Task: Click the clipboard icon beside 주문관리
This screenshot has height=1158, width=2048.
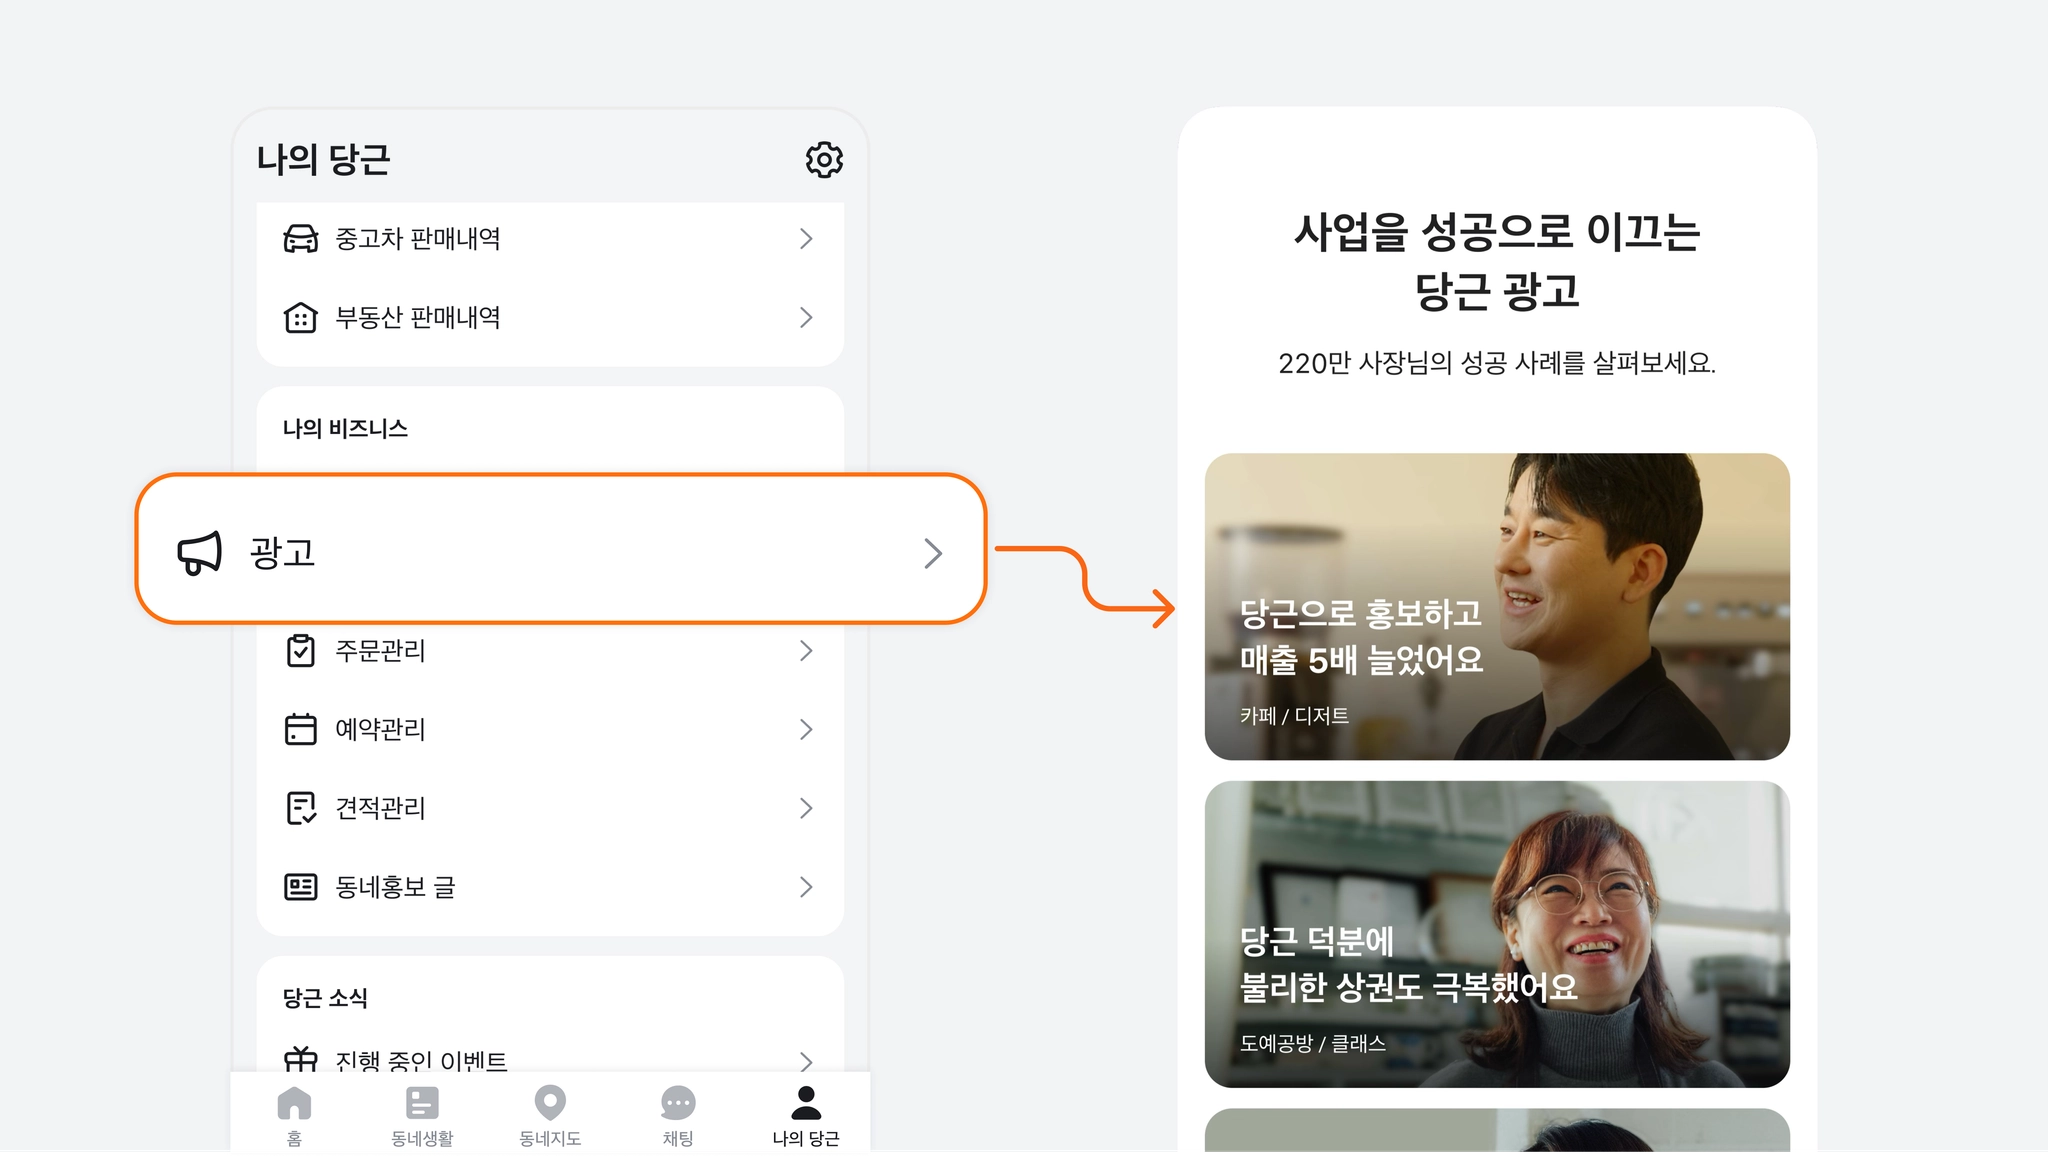Action: (300, 651)
